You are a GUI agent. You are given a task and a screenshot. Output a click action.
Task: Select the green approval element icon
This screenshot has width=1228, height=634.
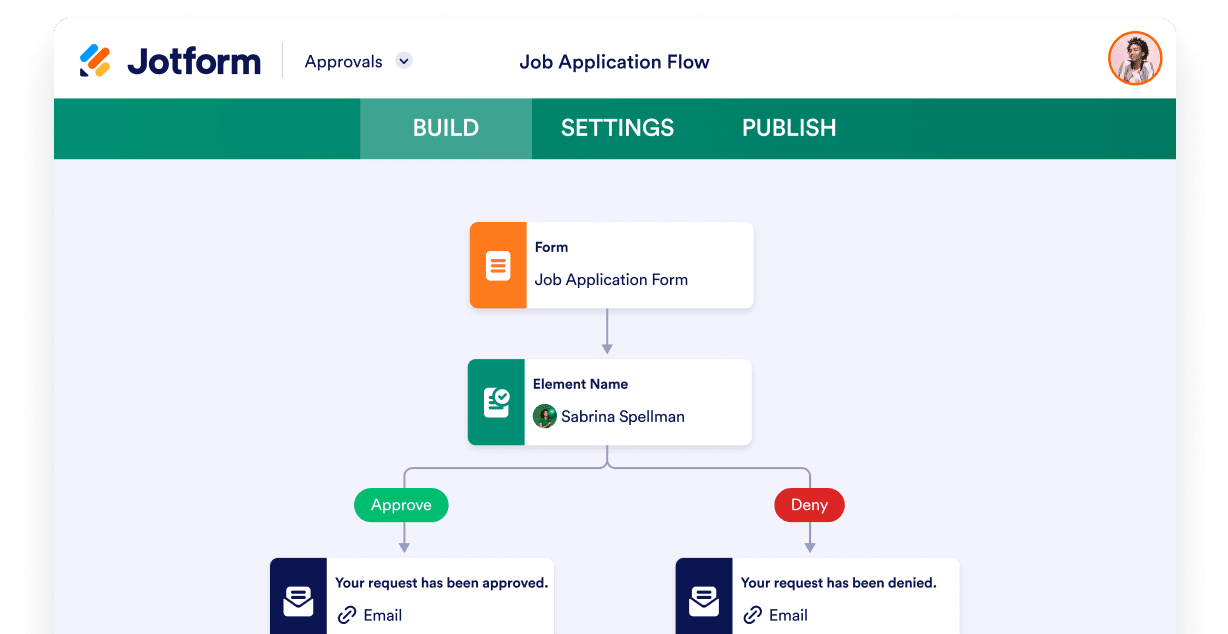496,402
